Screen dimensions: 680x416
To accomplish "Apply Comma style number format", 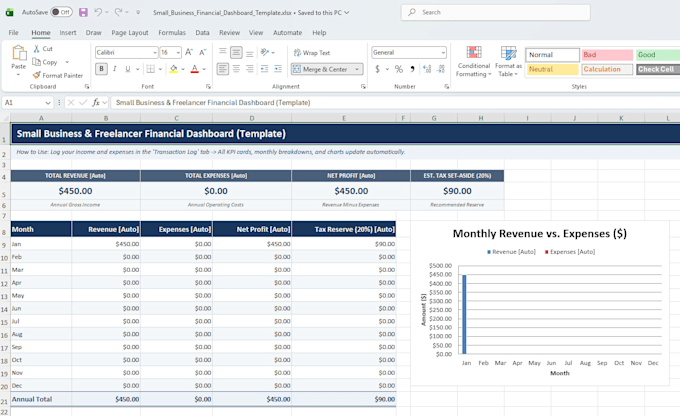I will (x=412, y=69).
